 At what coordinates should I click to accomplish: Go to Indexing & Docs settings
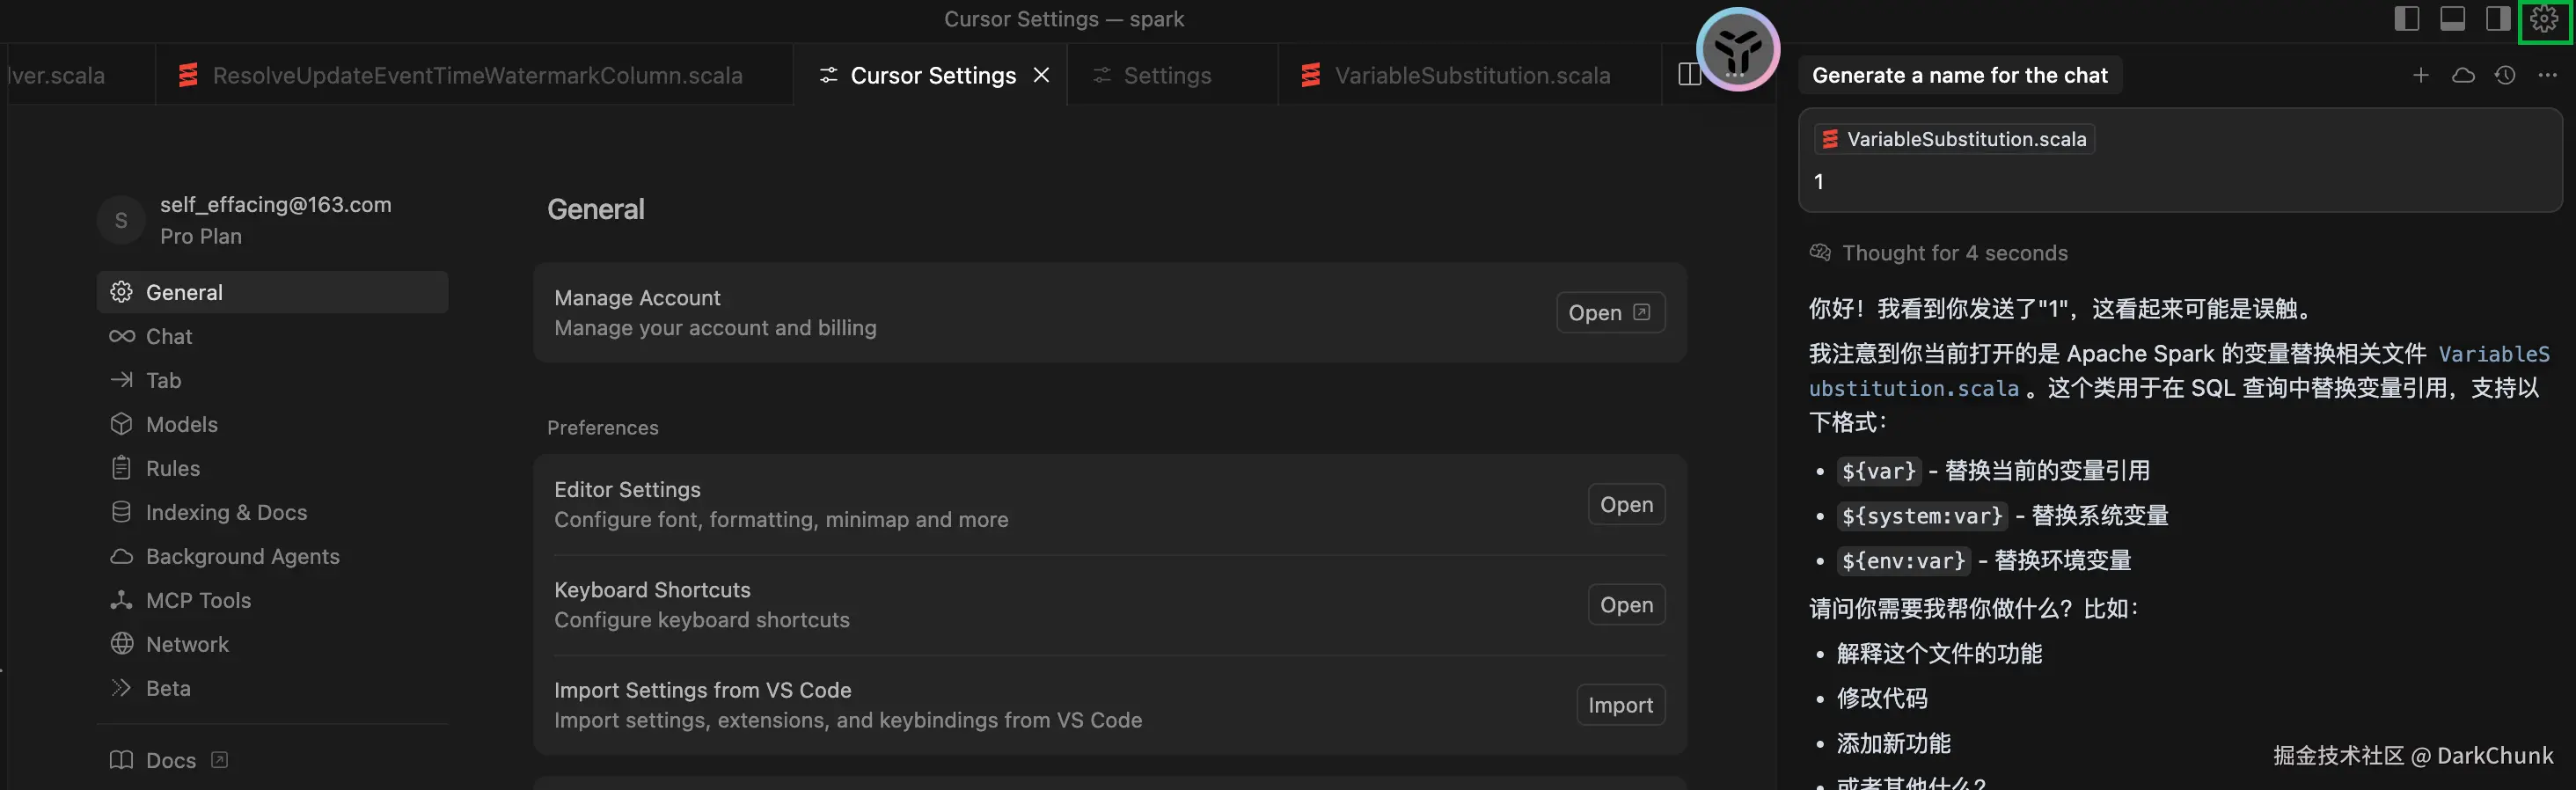pos(226,512)
